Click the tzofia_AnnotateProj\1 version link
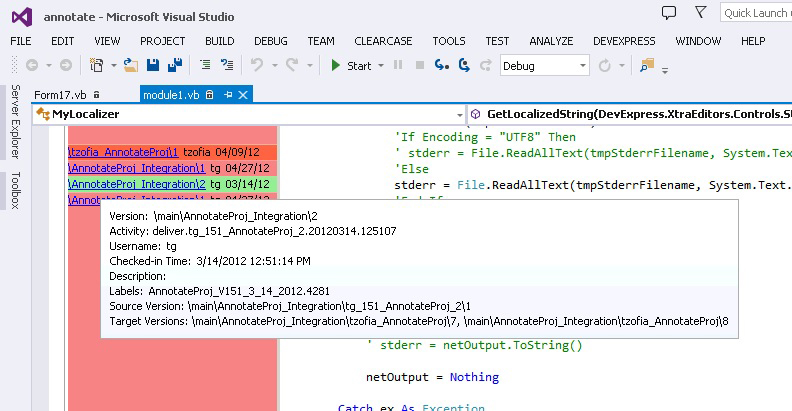Viewport: 792px width, 411px height. [123, 151]
